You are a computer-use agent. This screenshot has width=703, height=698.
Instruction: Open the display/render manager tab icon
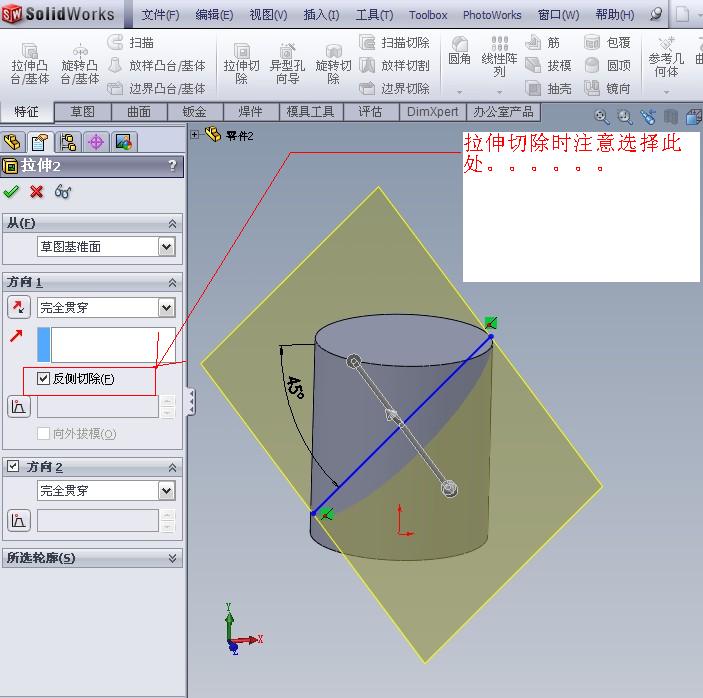click(x=124, y=143)
